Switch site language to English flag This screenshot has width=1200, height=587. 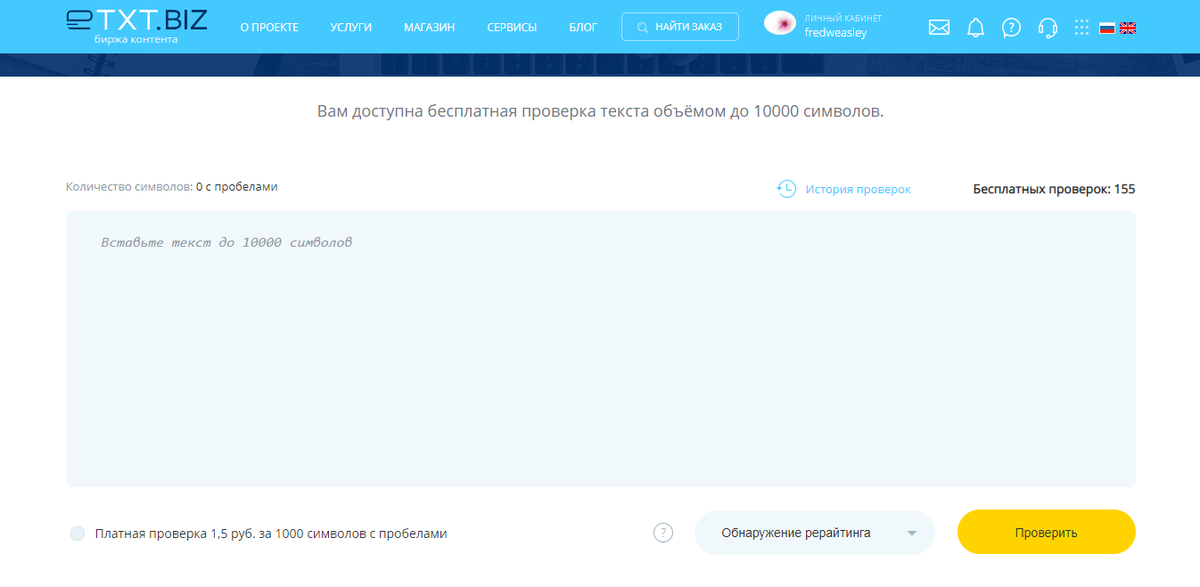click(1128, 28)
